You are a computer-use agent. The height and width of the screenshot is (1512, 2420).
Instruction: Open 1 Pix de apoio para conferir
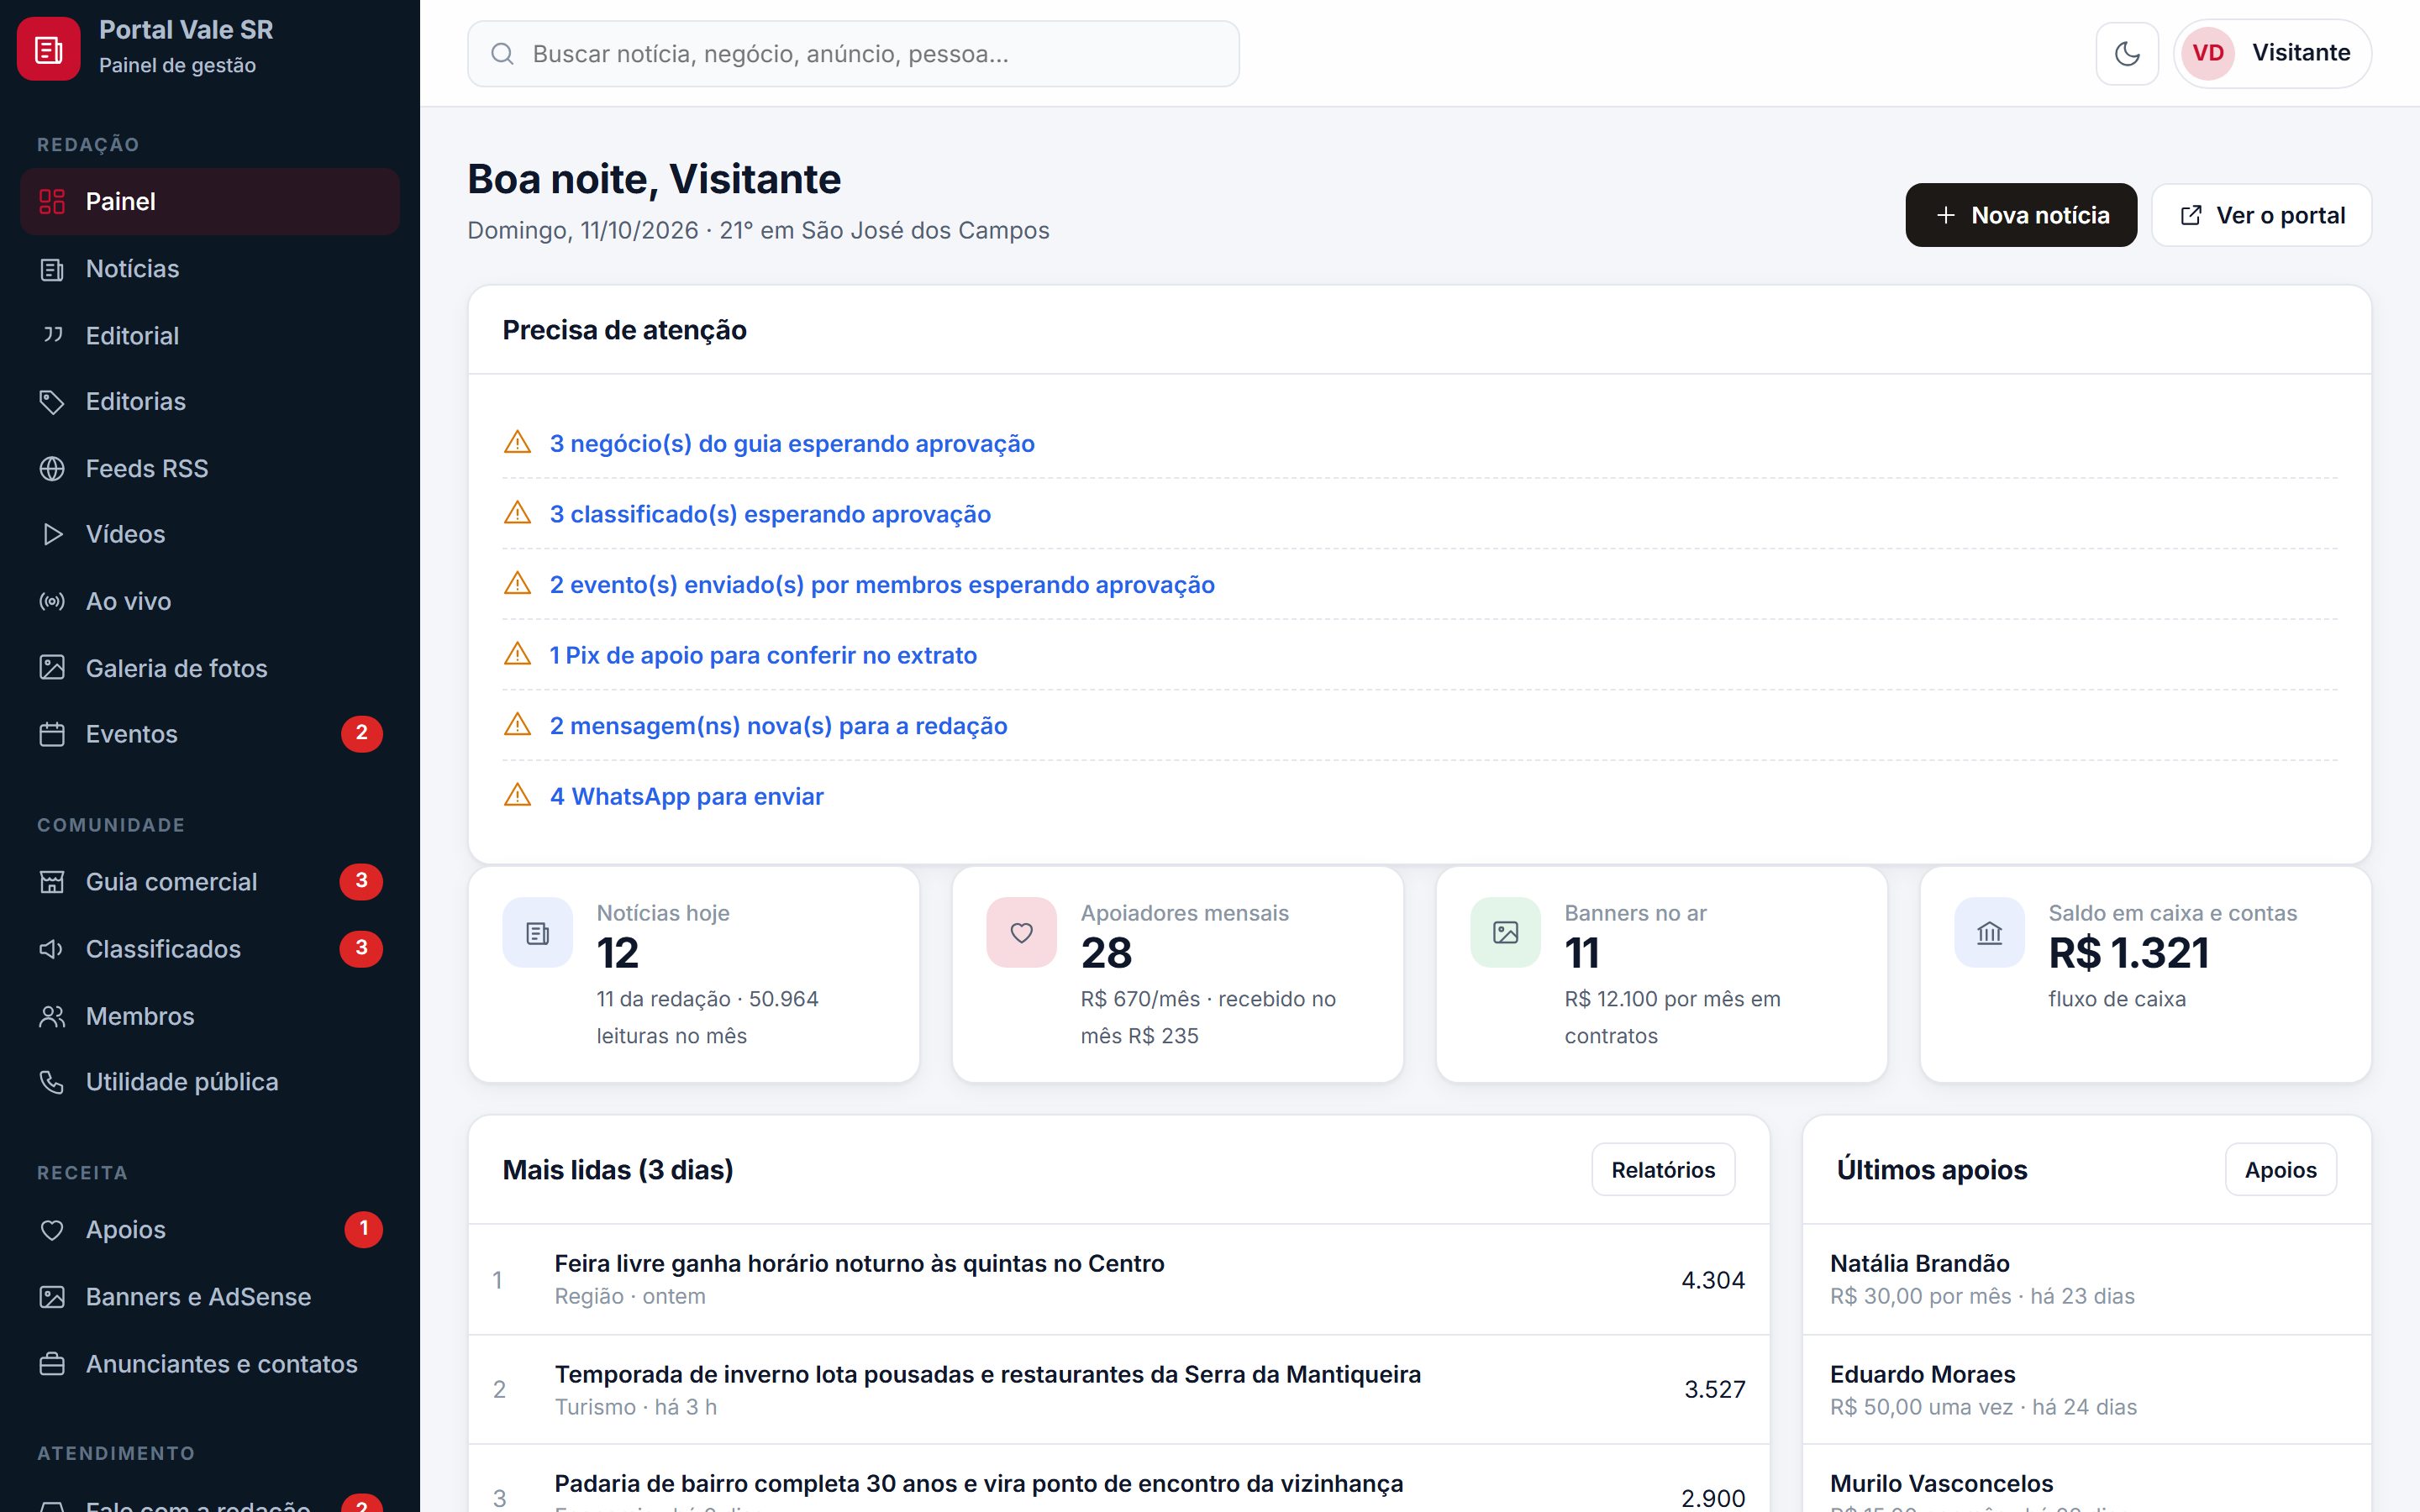(x=763, y=655)
